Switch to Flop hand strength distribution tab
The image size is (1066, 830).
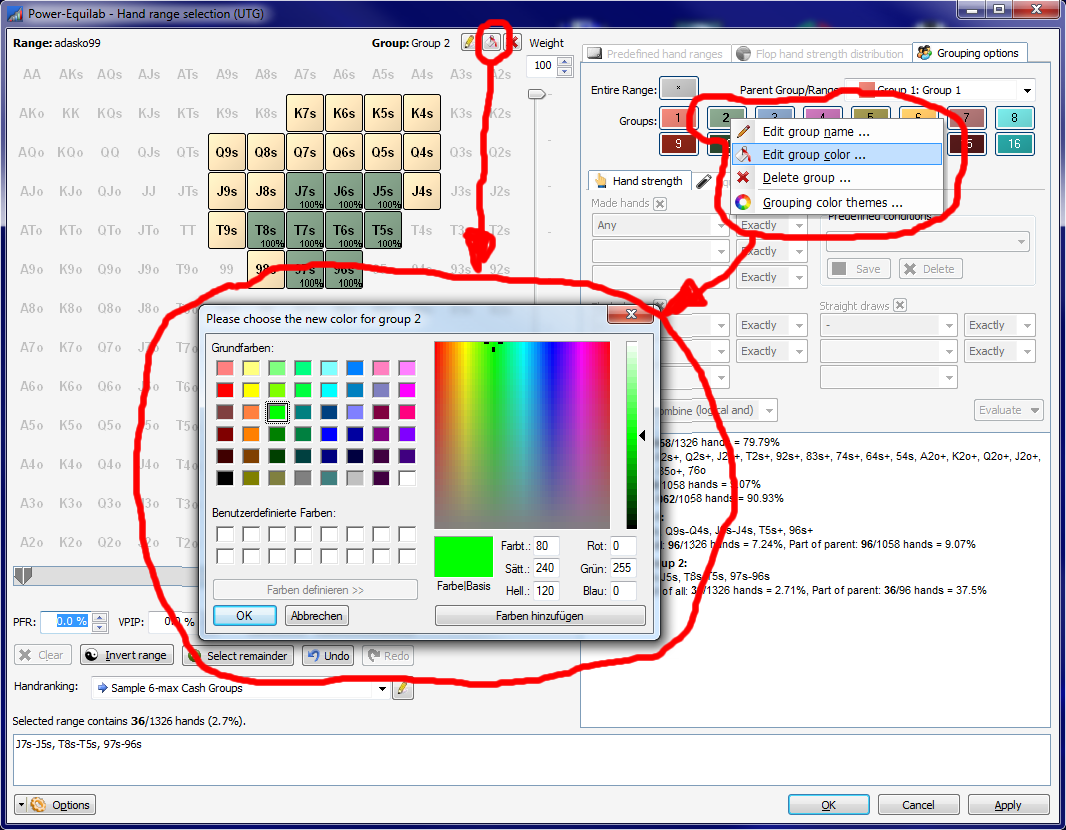point(821,54)
